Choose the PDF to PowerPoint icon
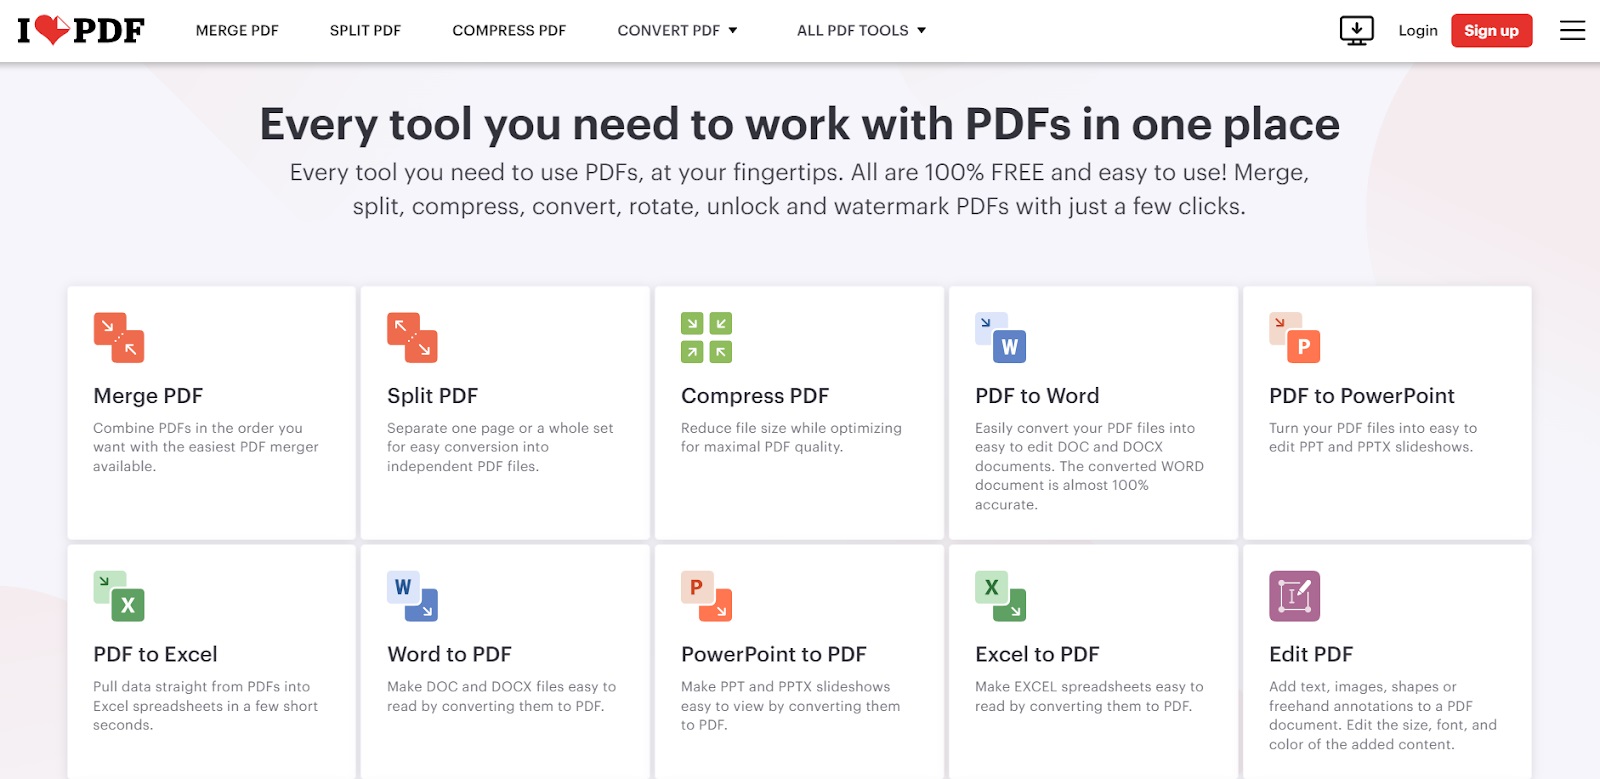The image size is (1600, 779). 1294,337
